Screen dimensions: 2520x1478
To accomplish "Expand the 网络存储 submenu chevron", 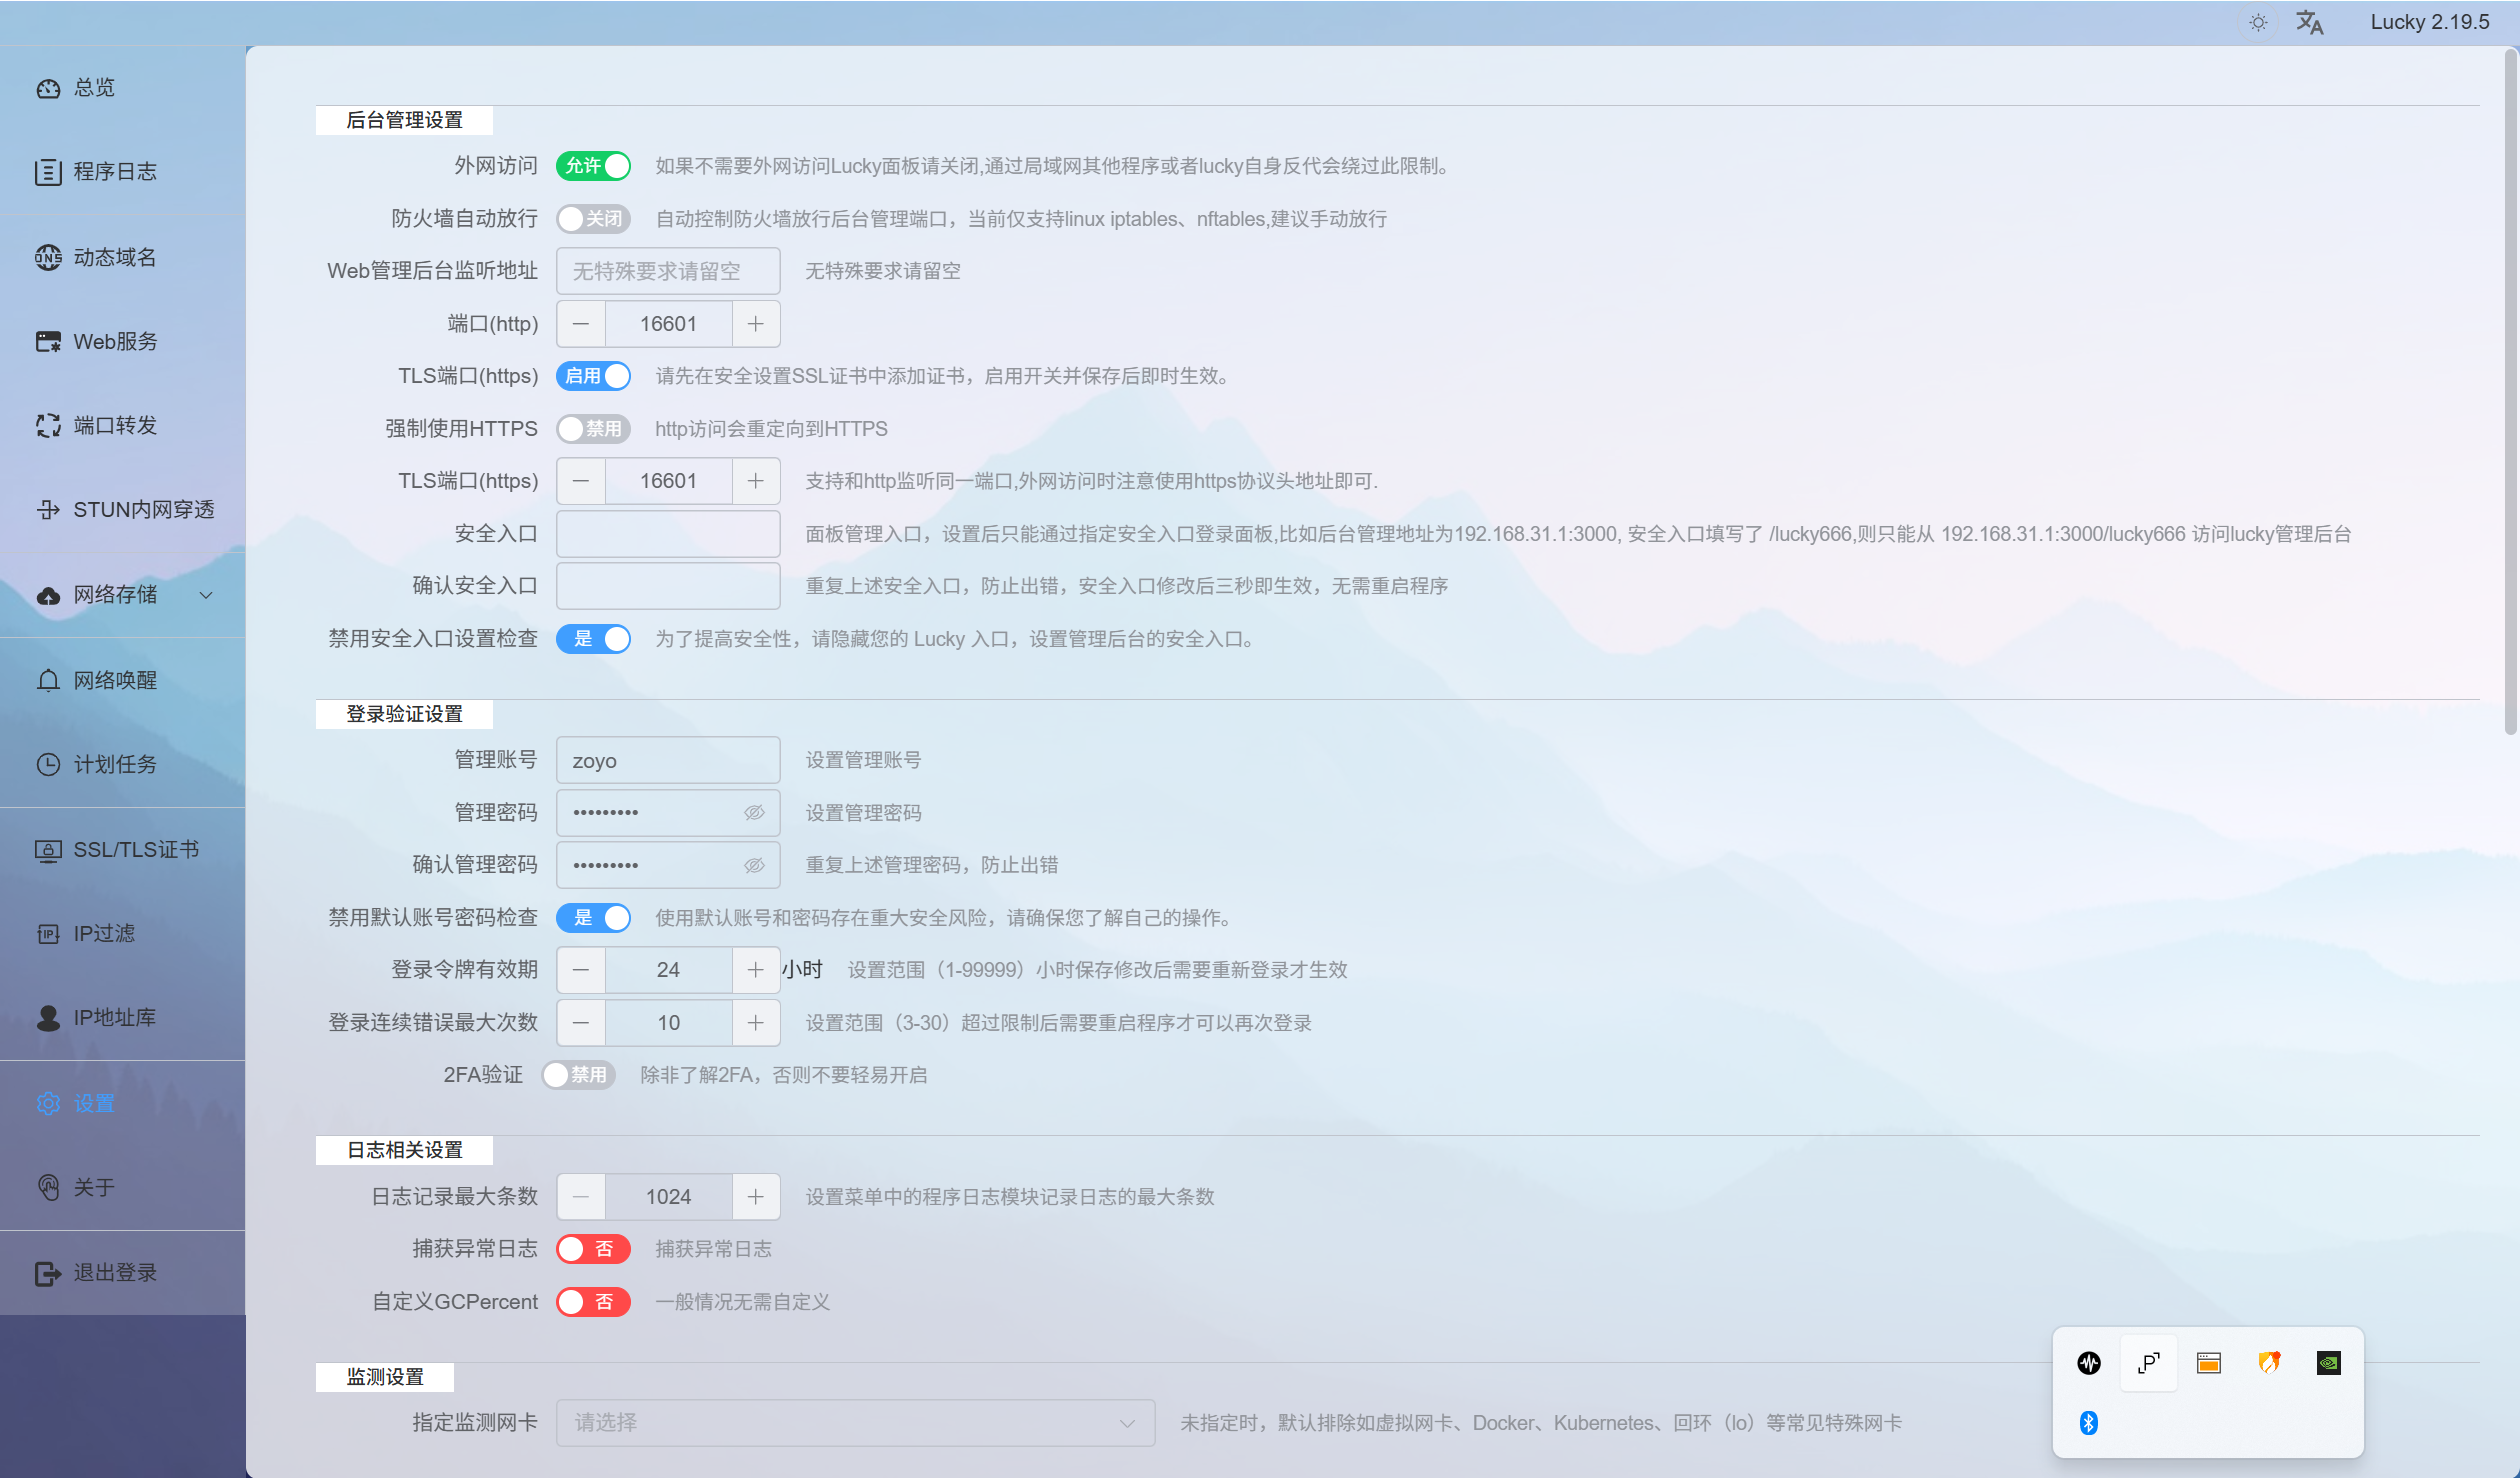I will pos(207,596).
